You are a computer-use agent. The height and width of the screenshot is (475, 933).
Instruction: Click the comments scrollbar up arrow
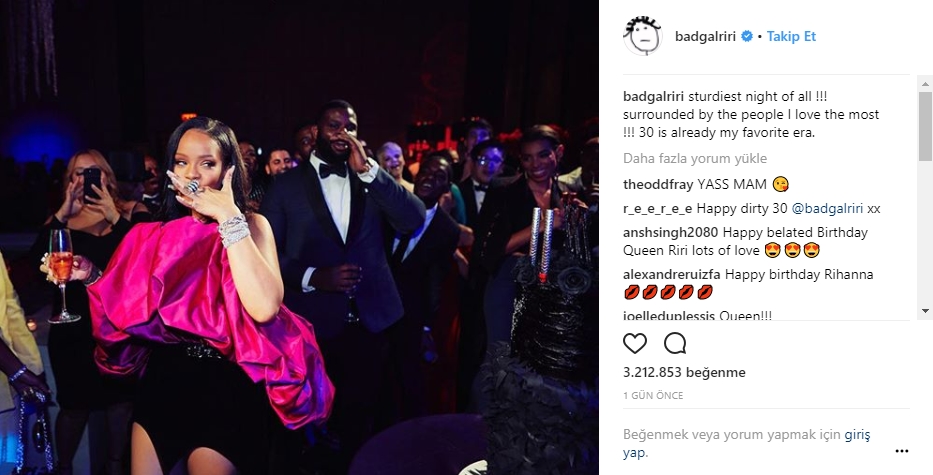(925, 80)
